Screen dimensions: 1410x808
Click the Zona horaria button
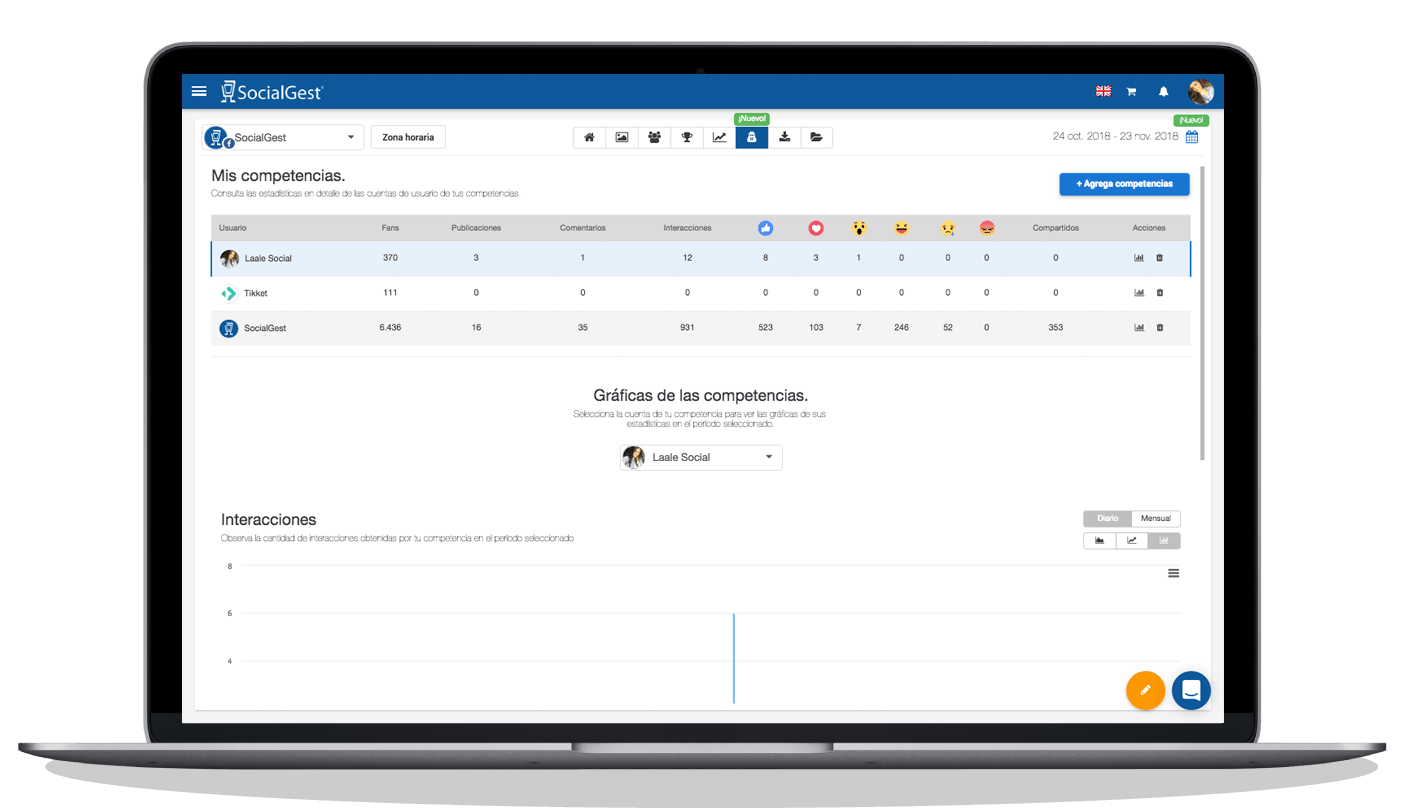pos(408,137)
